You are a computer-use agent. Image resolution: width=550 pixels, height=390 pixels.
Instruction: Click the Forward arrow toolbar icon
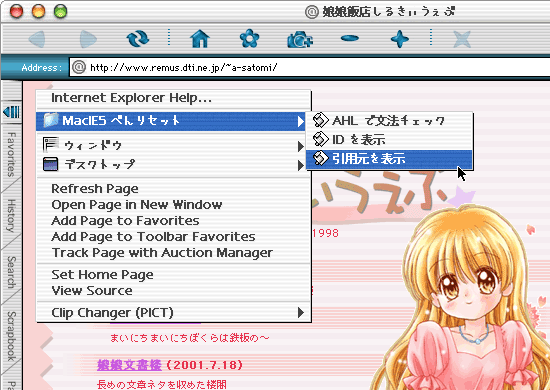click(88, 39)
